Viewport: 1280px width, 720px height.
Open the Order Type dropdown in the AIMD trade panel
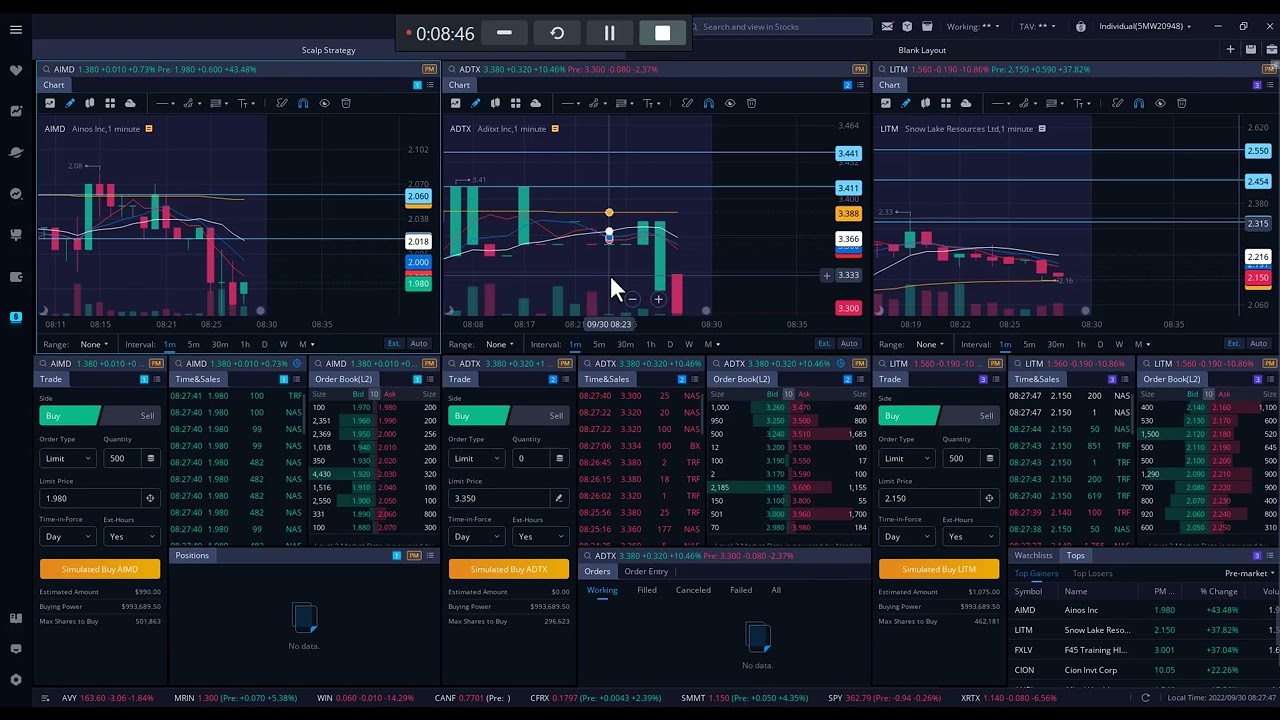pyautogui.click(x=68, y=458)
